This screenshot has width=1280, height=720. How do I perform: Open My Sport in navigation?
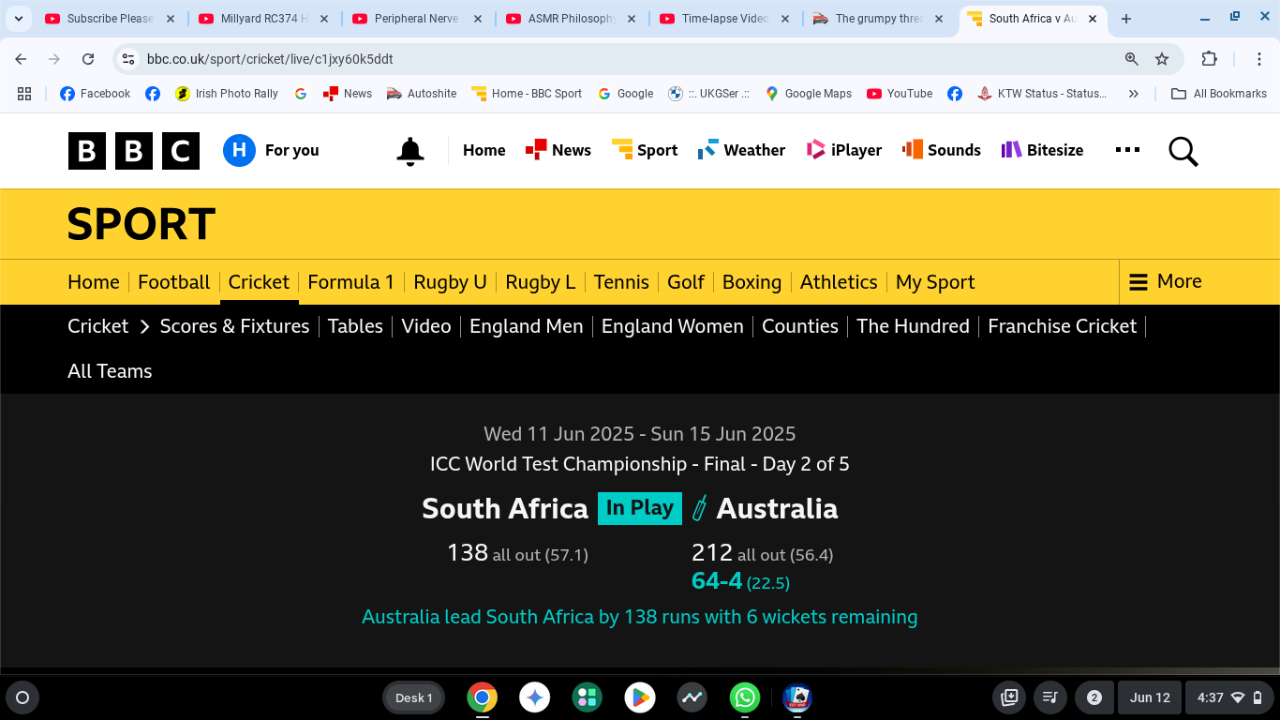pyautogui.click(x=935, y=282)
